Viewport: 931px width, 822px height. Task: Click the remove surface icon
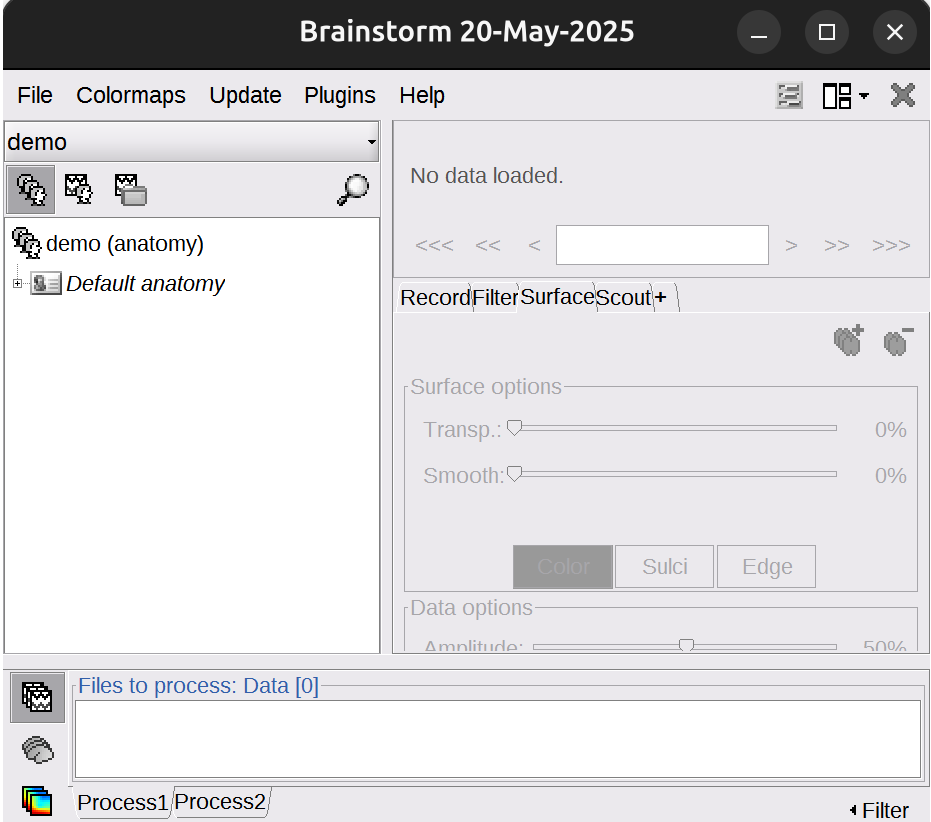point(898,340)
